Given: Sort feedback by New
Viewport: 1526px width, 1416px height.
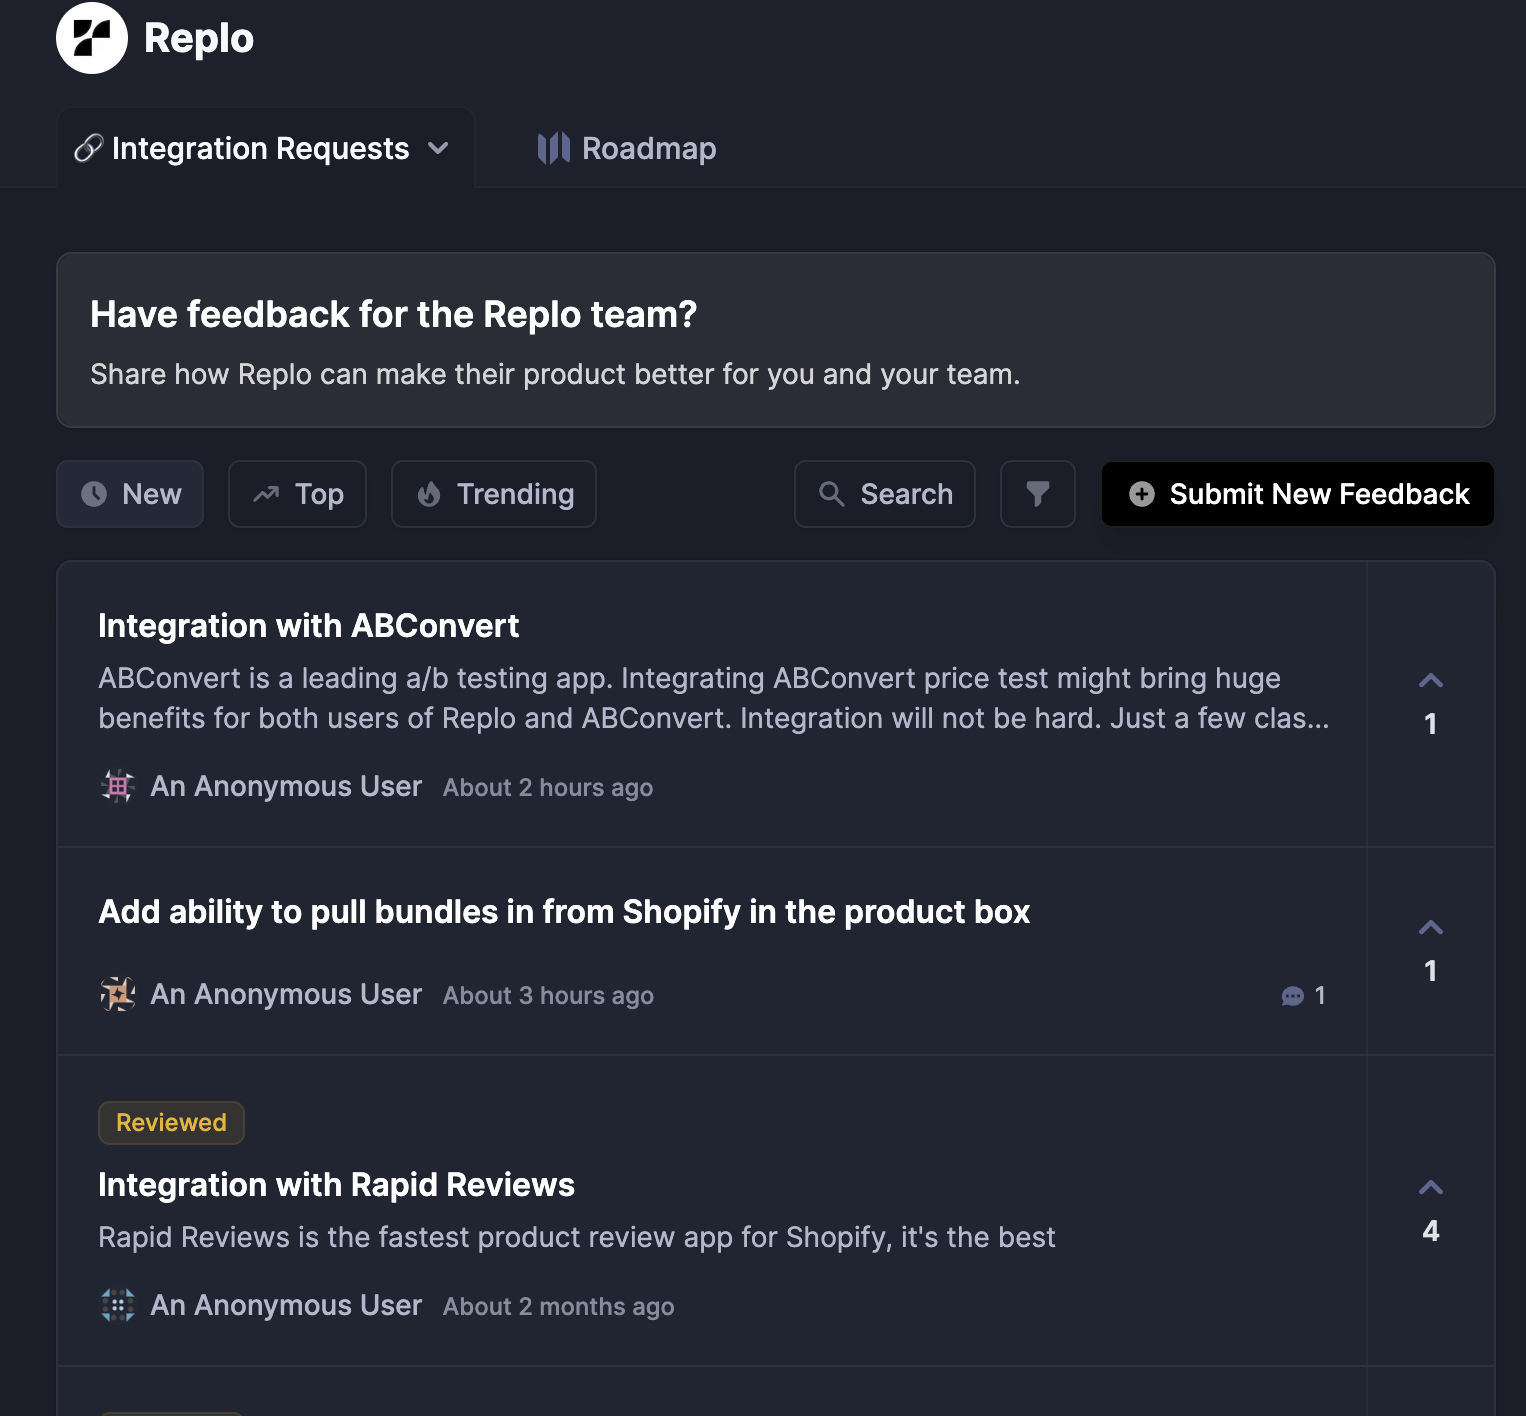Looking at the screenshot, I should pos(130,494).
